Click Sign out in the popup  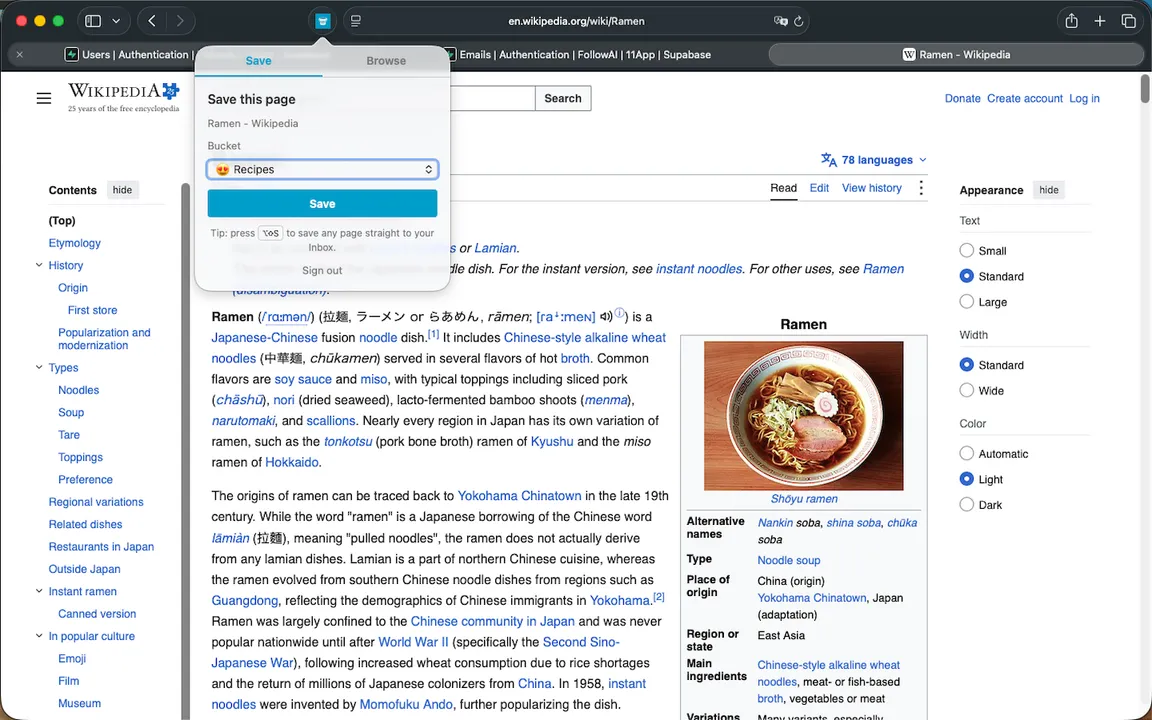[x=322, y=270]
